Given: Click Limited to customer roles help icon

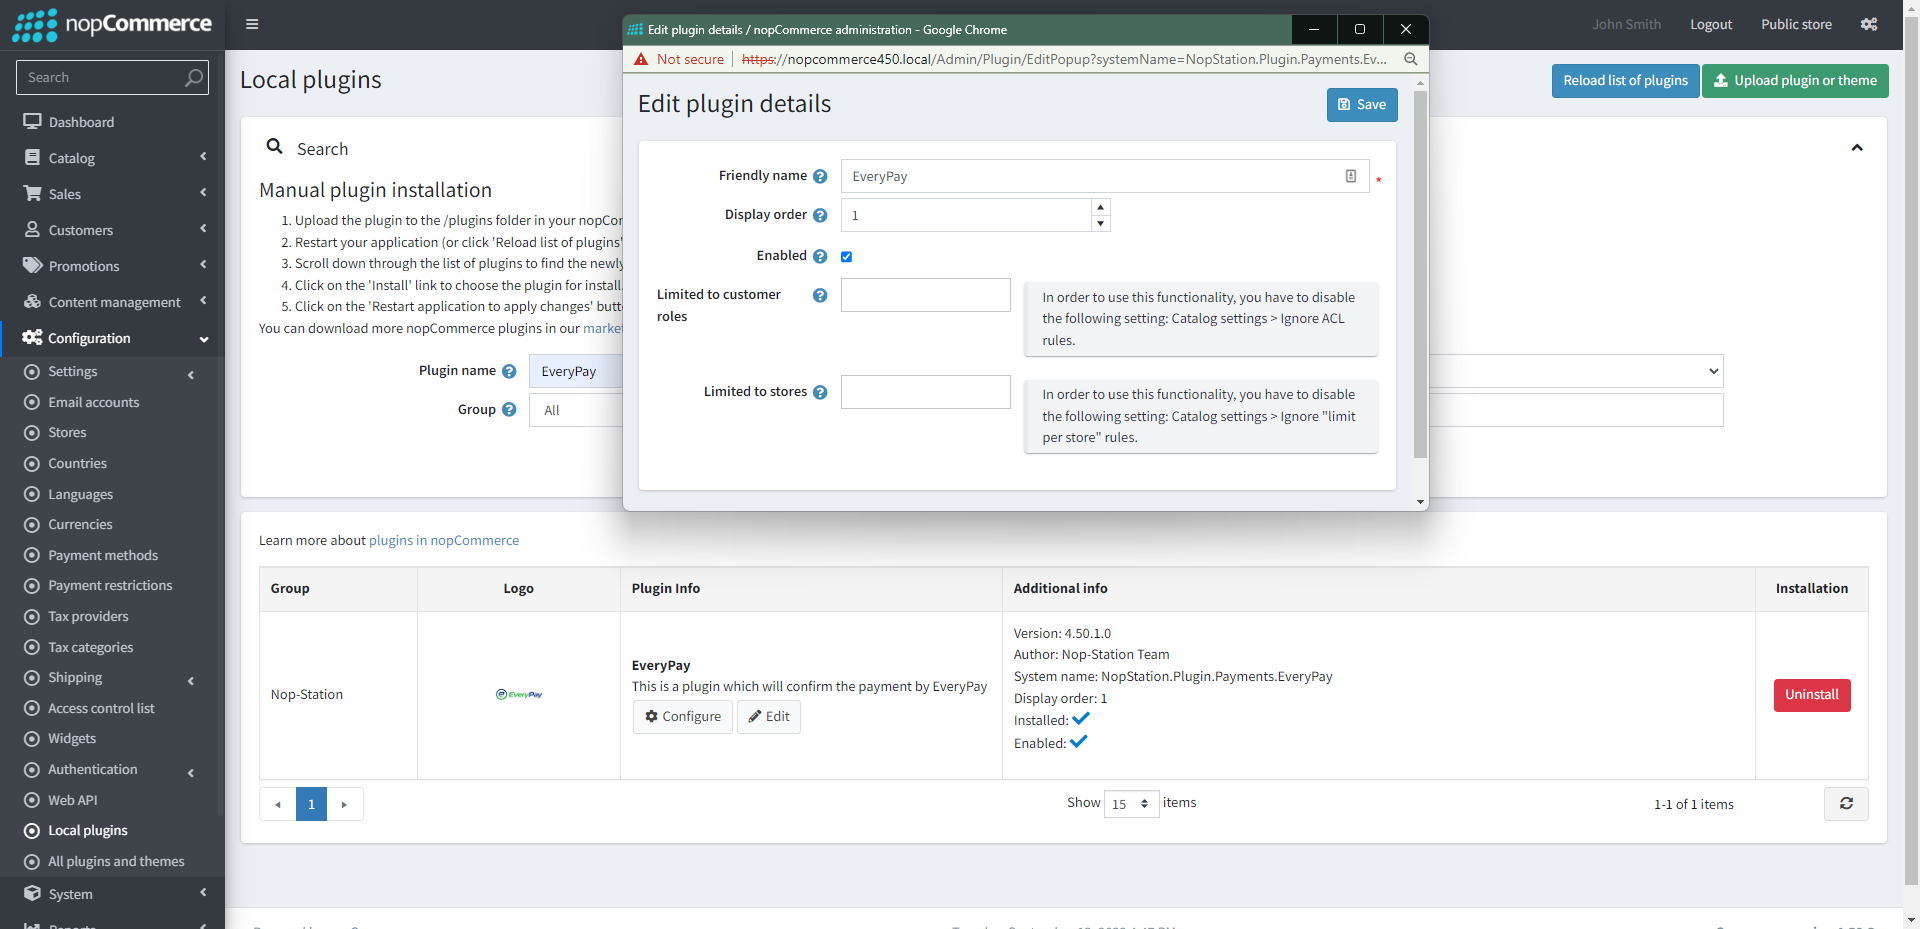Looking at the screenshot, I should [820, 295].
